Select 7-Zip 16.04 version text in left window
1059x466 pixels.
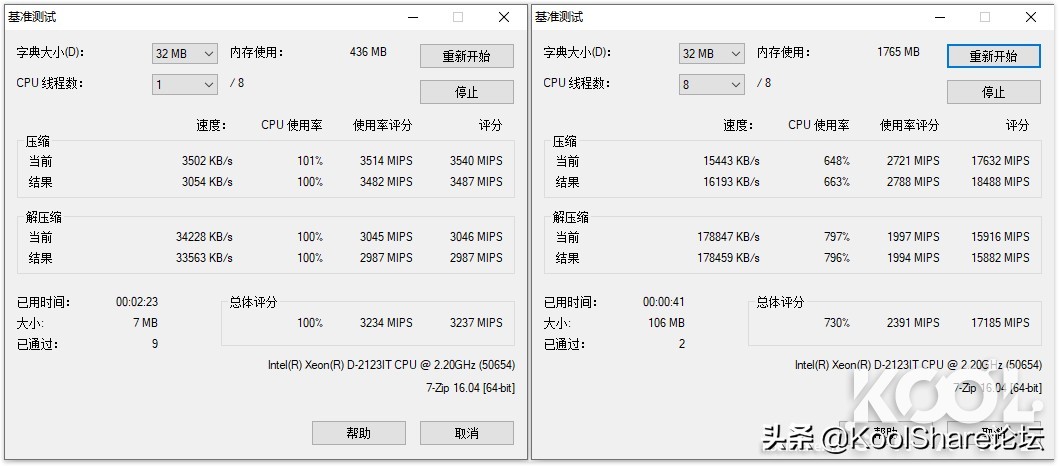[x=470, y=388]
